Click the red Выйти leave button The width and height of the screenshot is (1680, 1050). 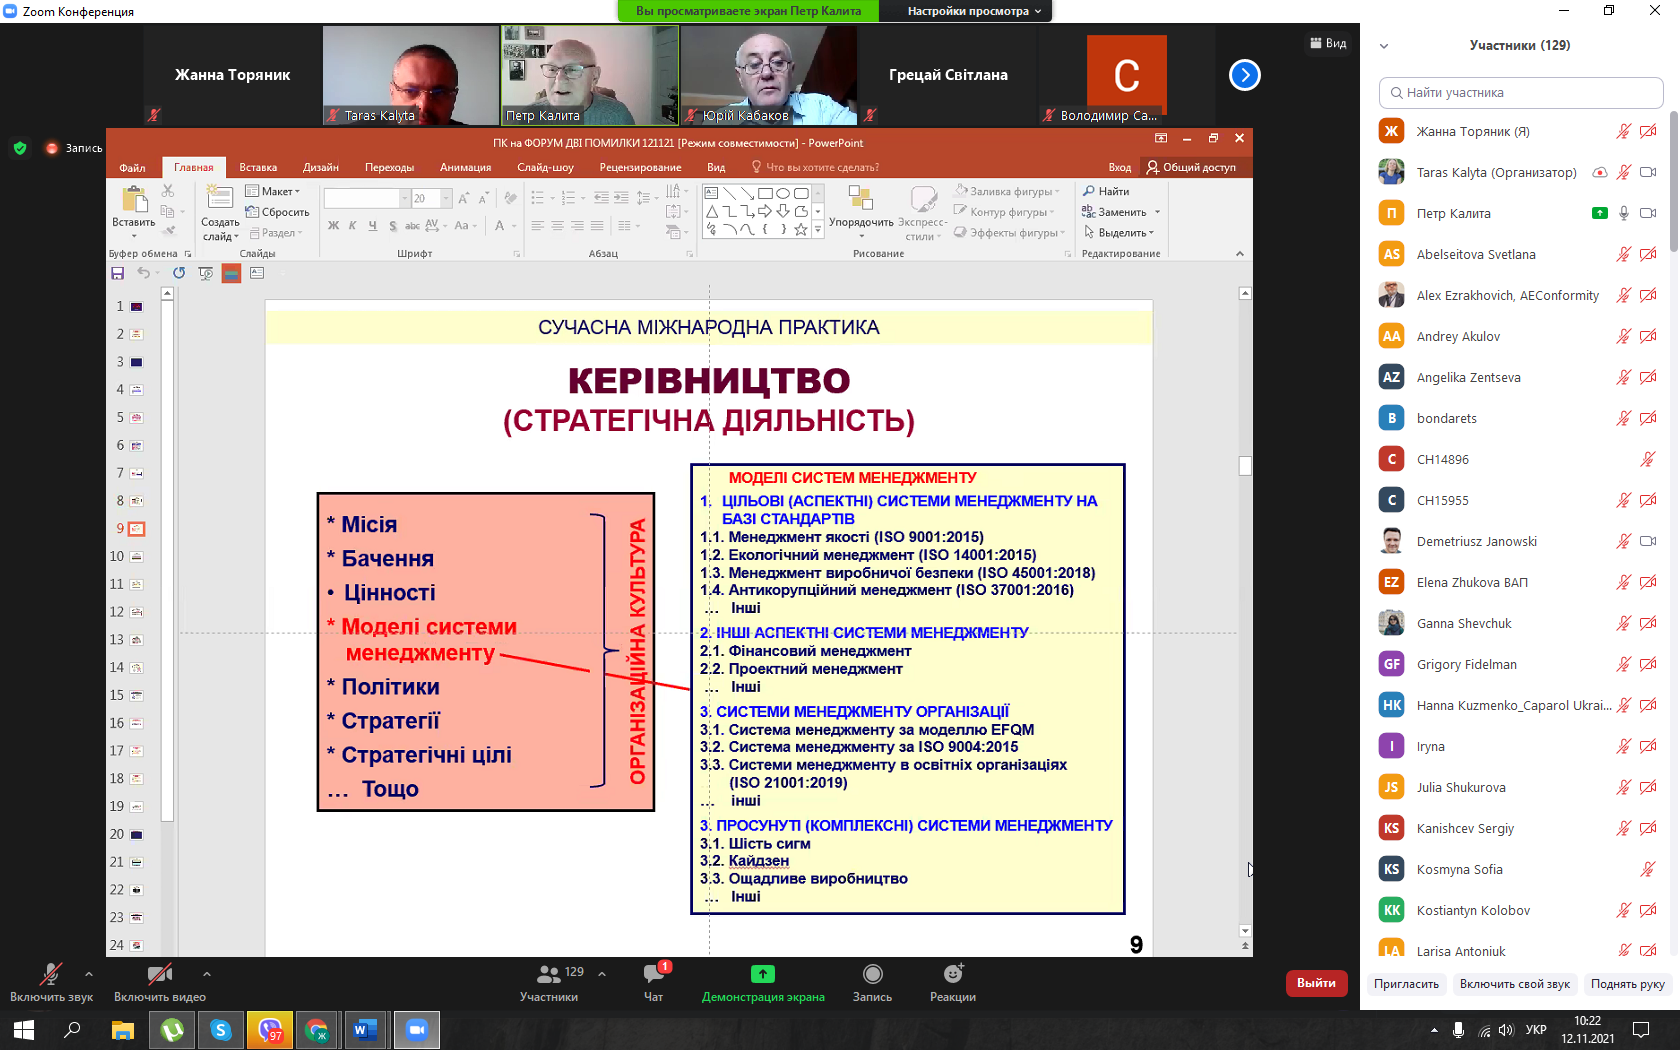(x=1316, y=983)
